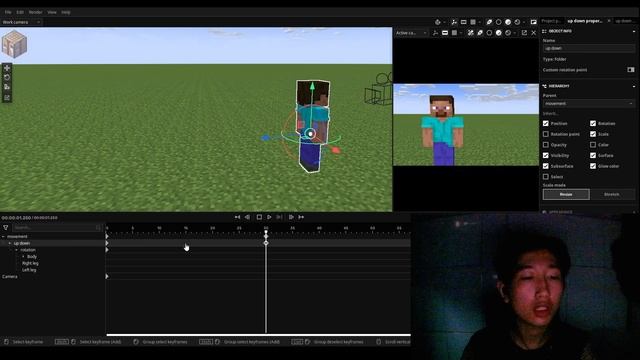The width and height of the screenshot is (640, 360).
Task: Step forward one frame in the timeline
Action: (291, 217)
